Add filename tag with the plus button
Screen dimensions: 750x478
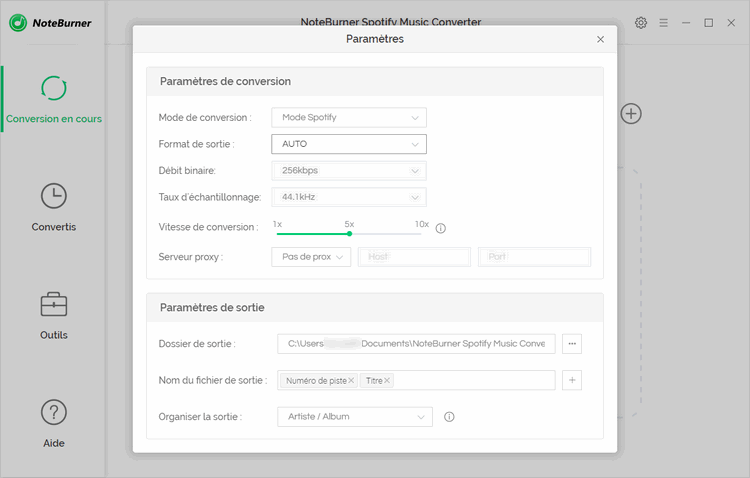point(572,380)
